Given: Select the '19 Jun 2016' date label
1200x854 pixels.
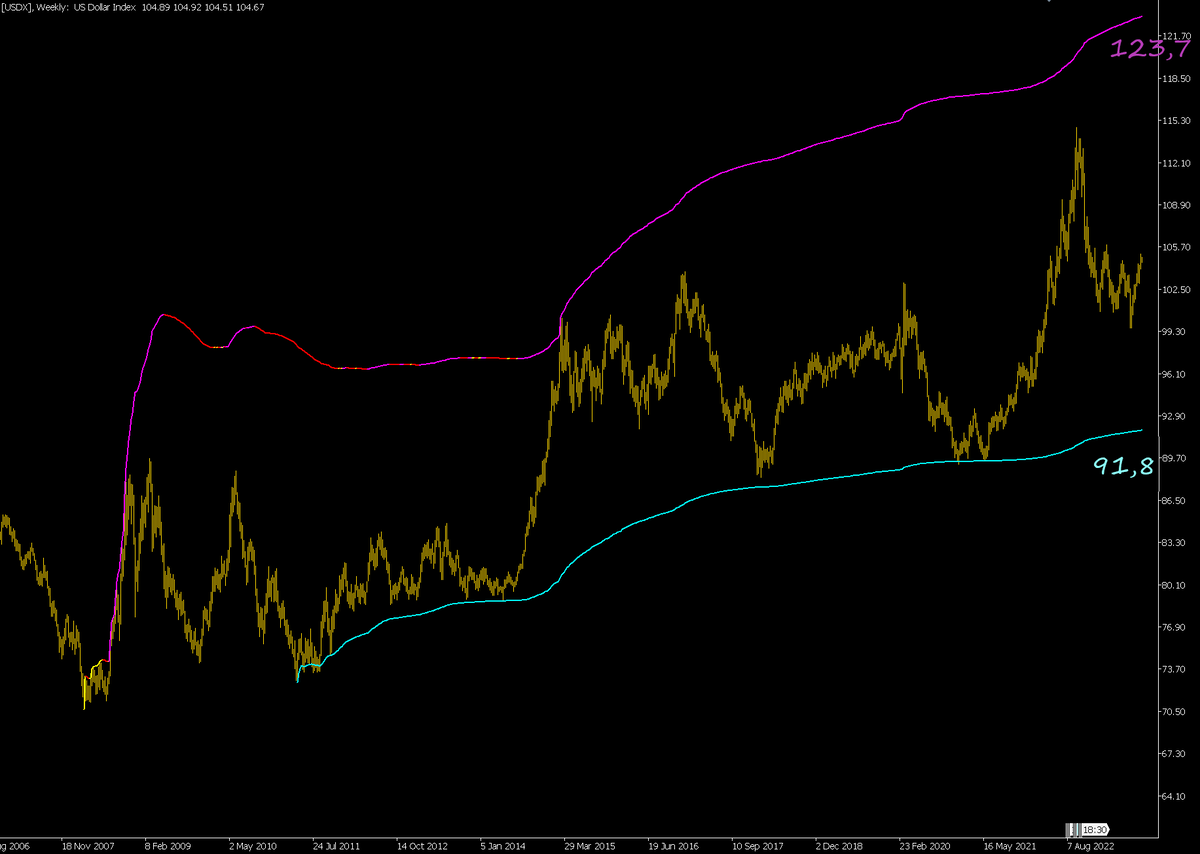Looking at the screenshot, I should point(675,846).
